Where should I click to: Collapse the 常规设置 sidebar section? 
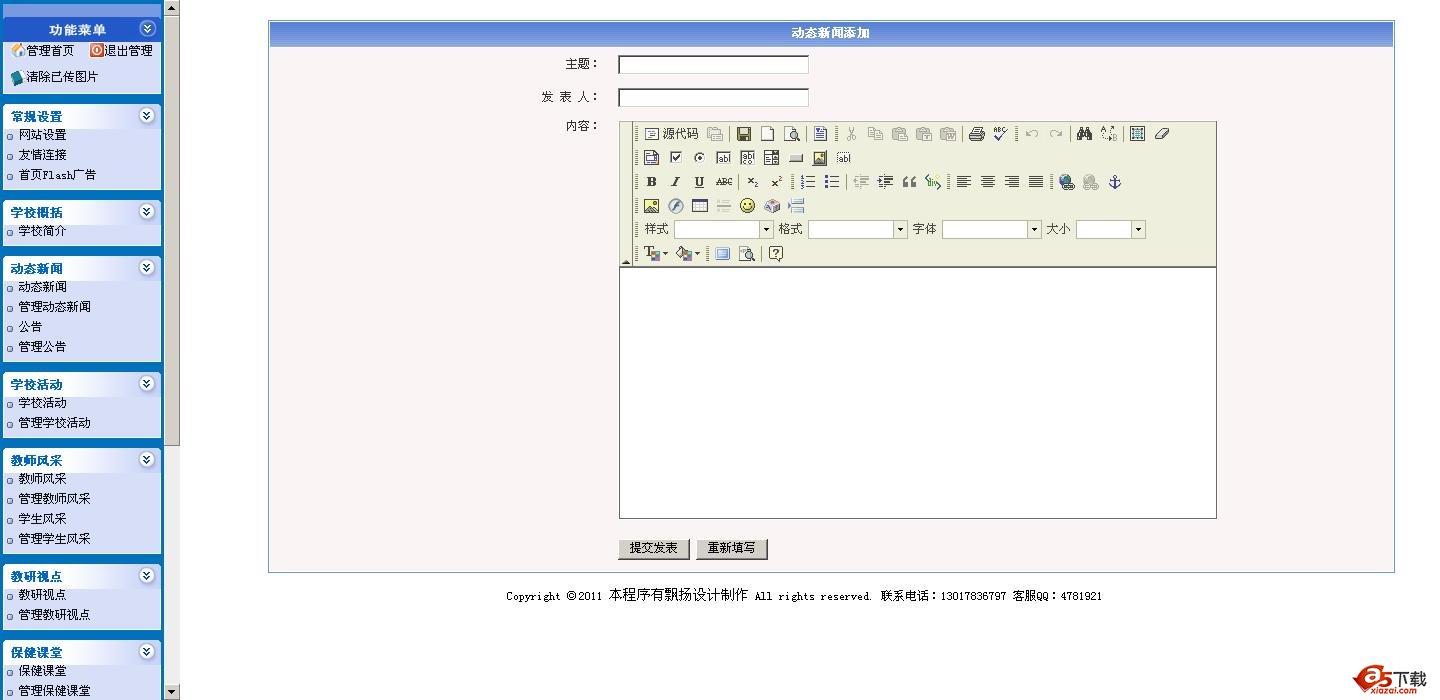coord(147,116)
